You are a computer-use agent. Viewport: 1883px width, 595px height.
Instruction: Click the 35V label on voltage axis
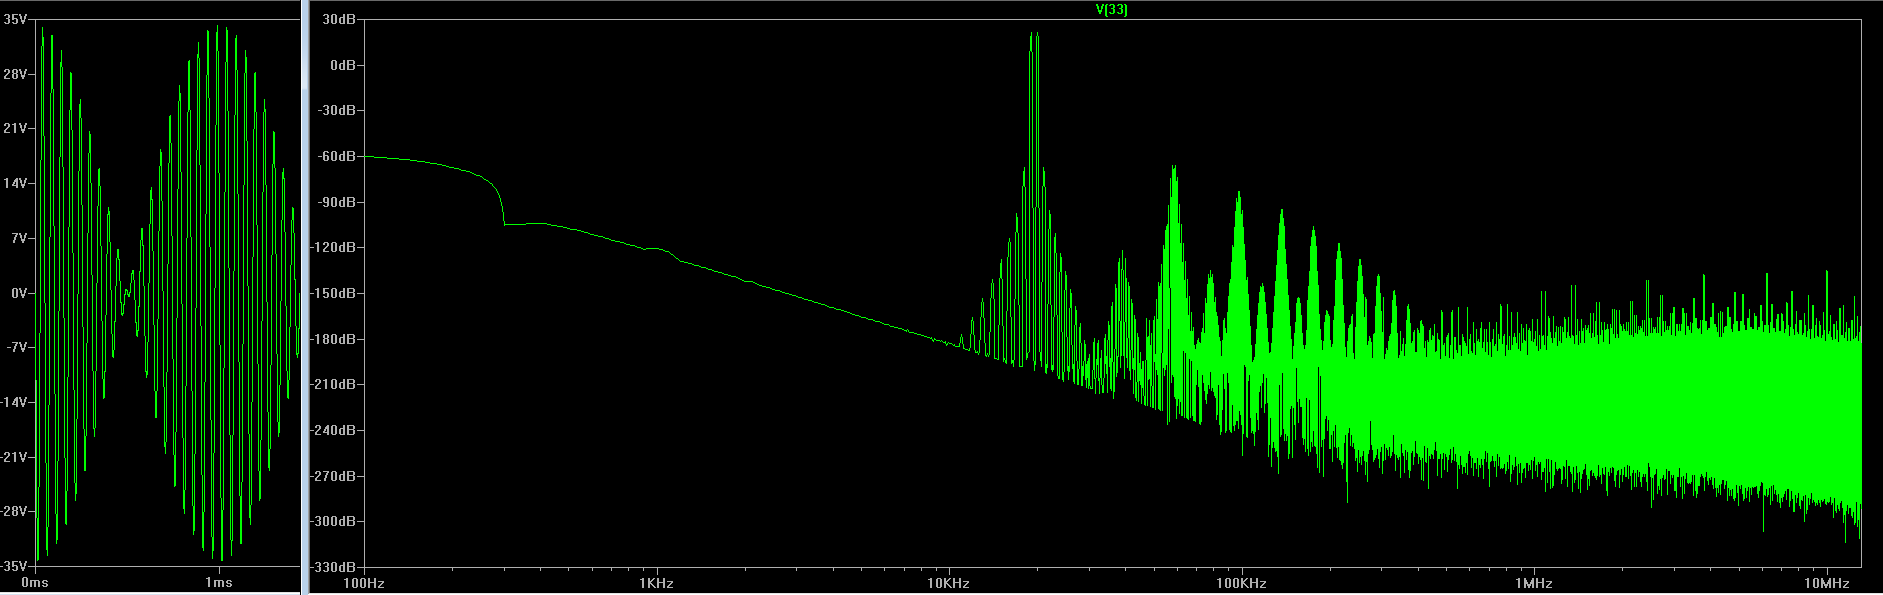15,19
